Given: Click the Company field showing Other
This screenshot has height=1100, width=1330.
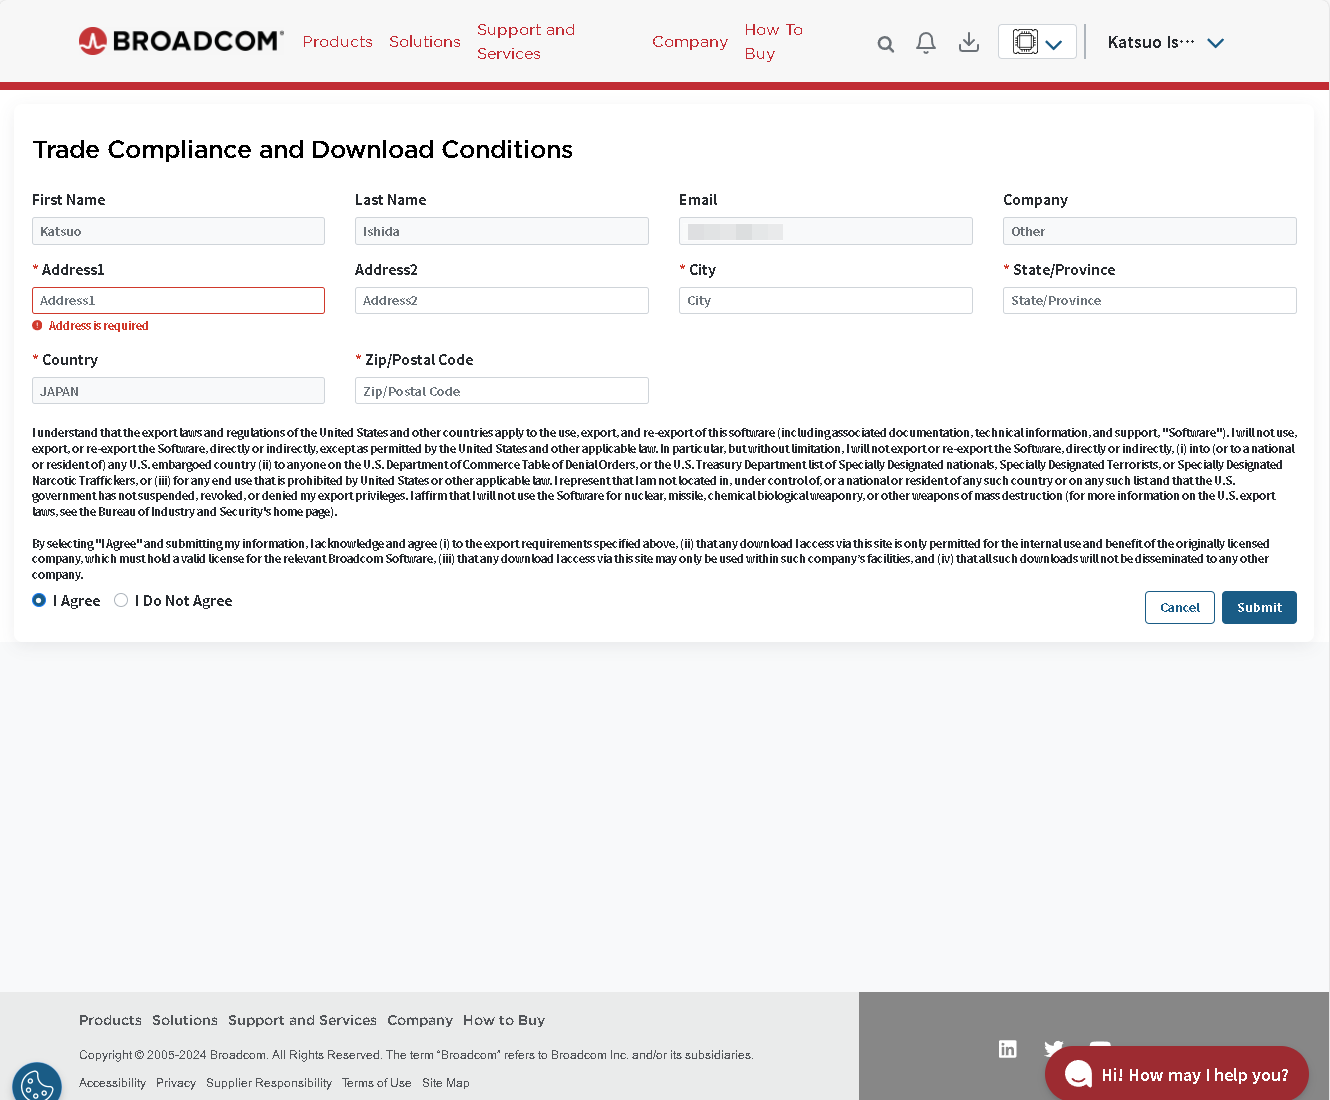Looking at the screenshot, I should tap(1150, 231).
